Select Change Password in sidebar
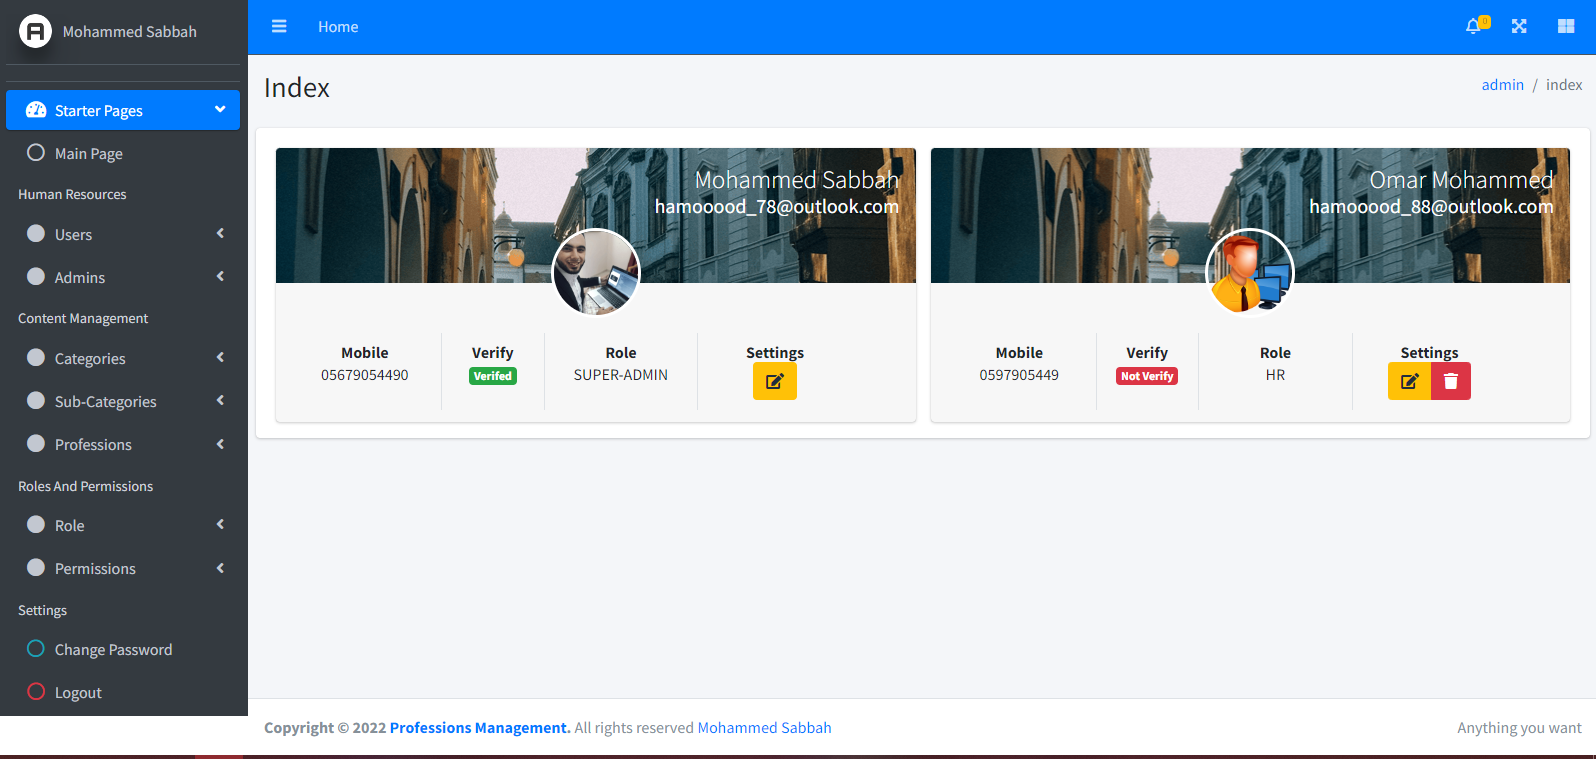 point(113,650)
